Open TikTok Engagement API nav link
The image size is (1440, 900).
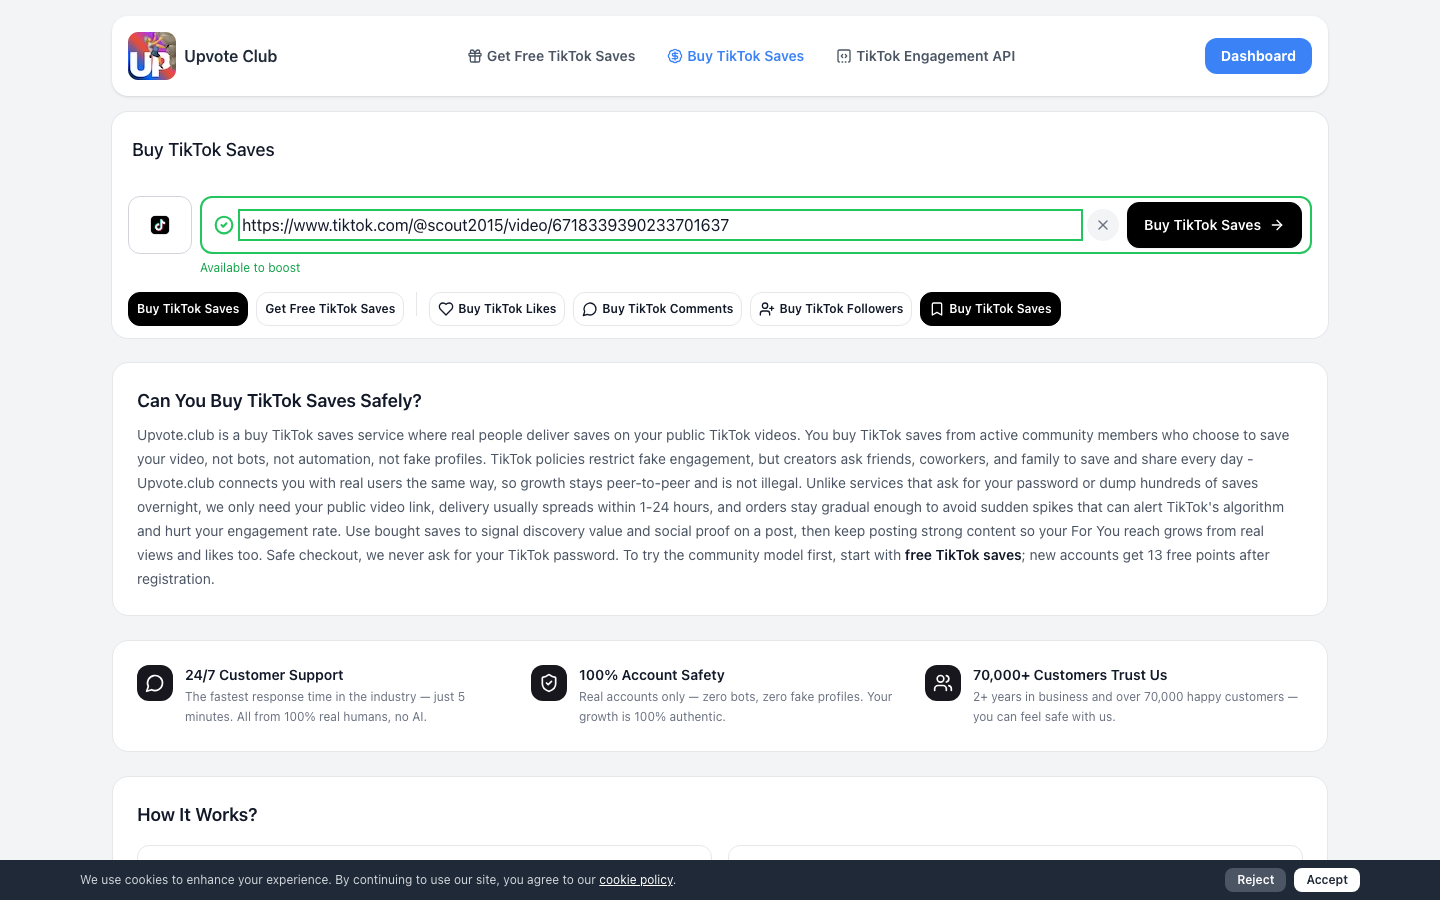tap(926, 56)
